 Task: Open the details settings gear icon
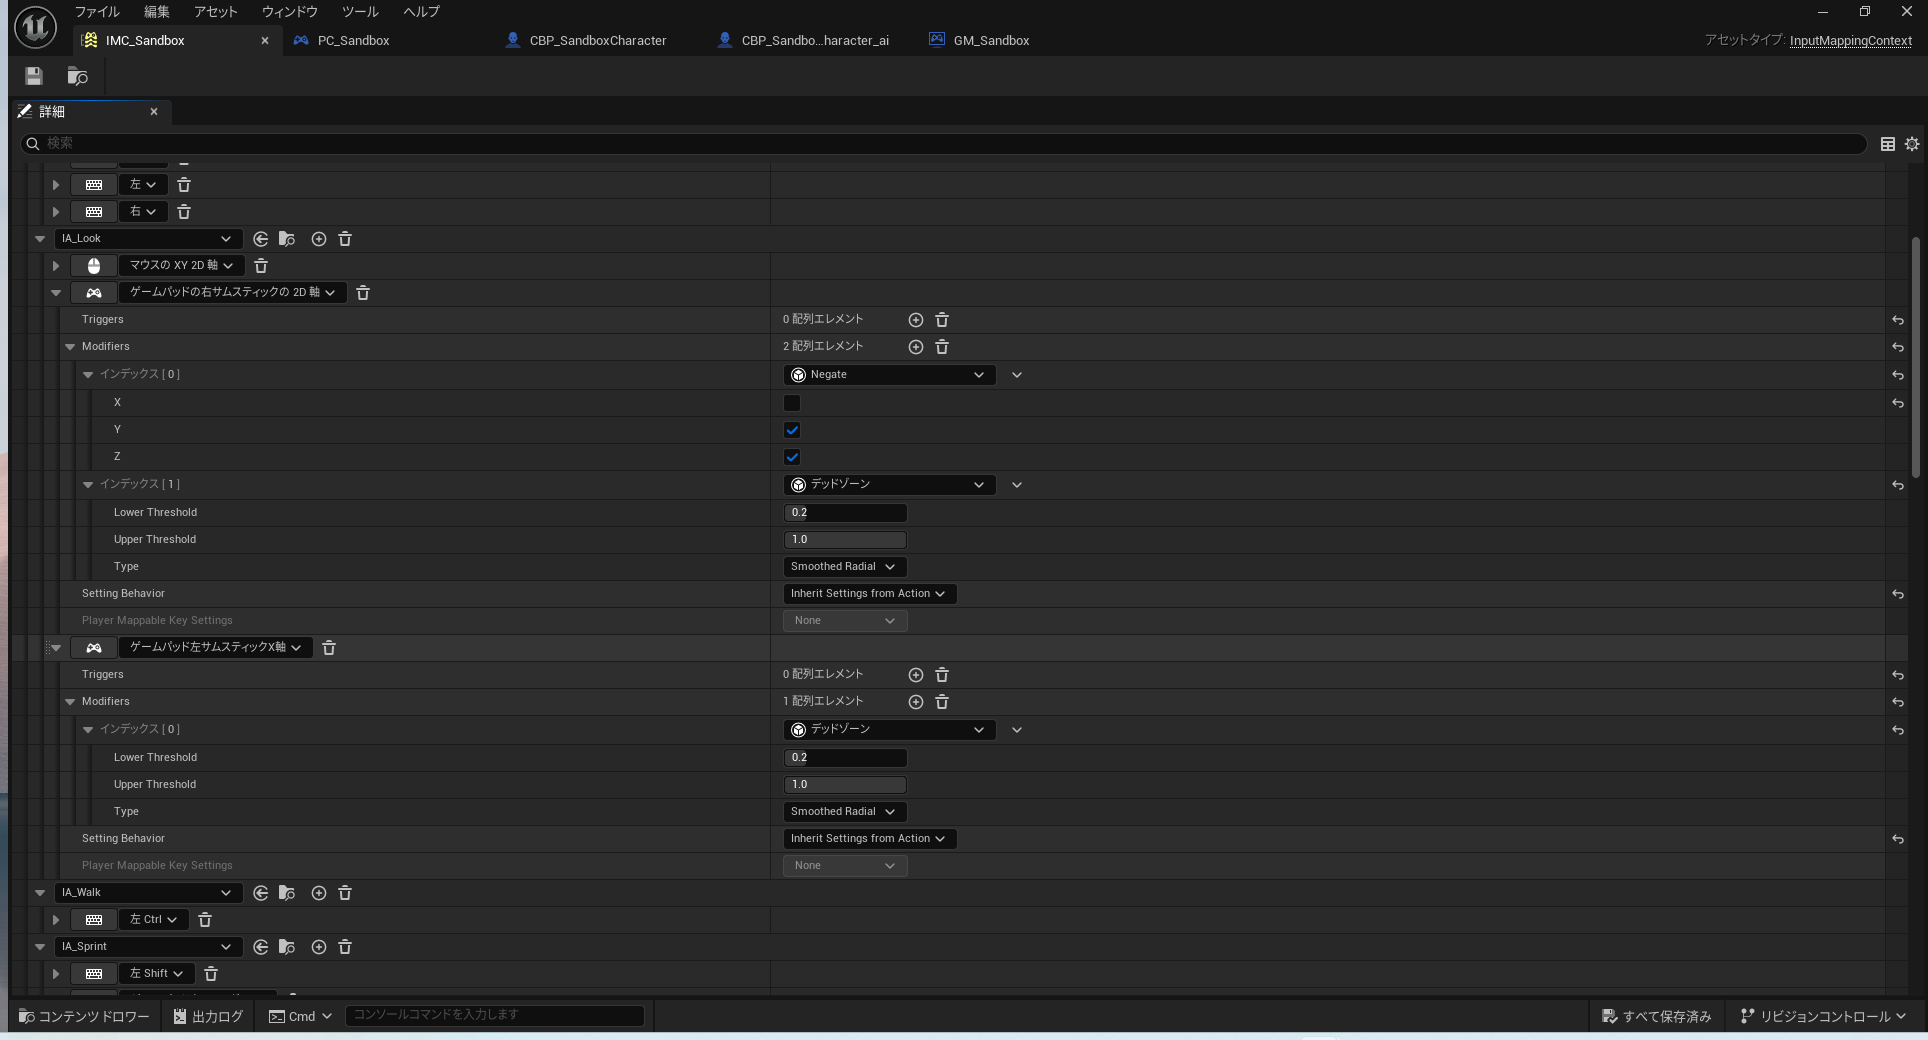[x=1911, y=144]
